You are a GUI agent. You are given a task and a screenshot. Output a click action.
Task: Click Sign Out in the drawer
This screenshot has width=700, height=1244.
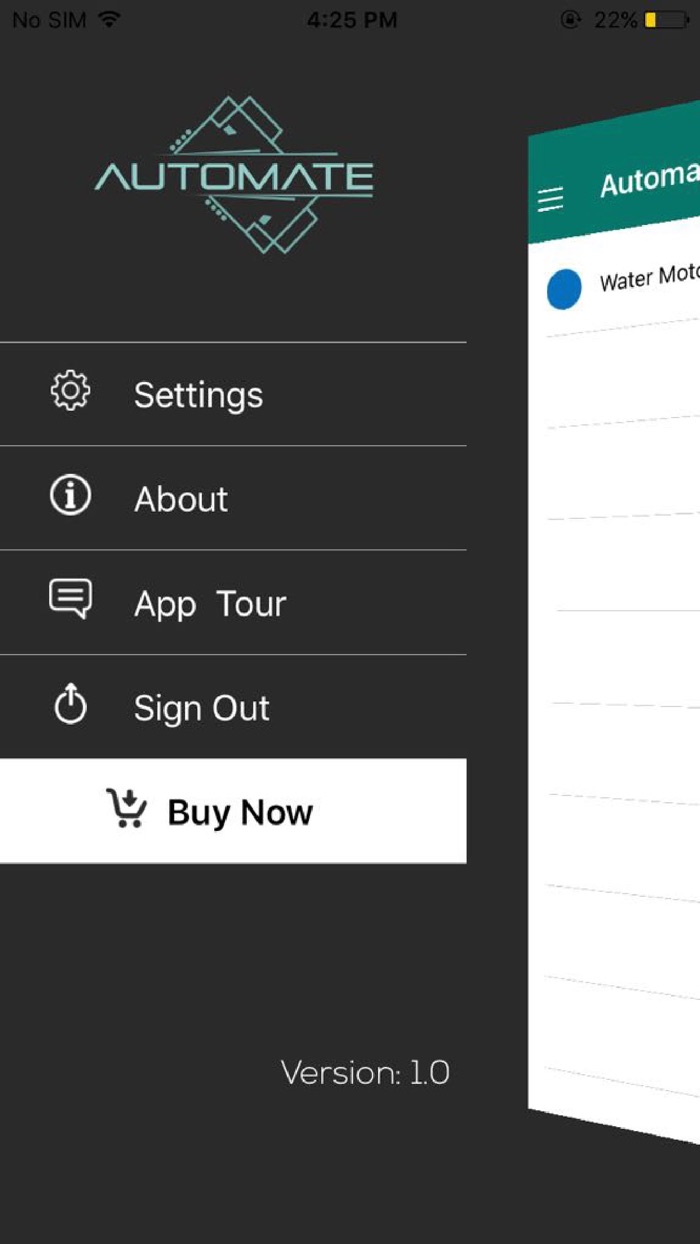(201, 707)
